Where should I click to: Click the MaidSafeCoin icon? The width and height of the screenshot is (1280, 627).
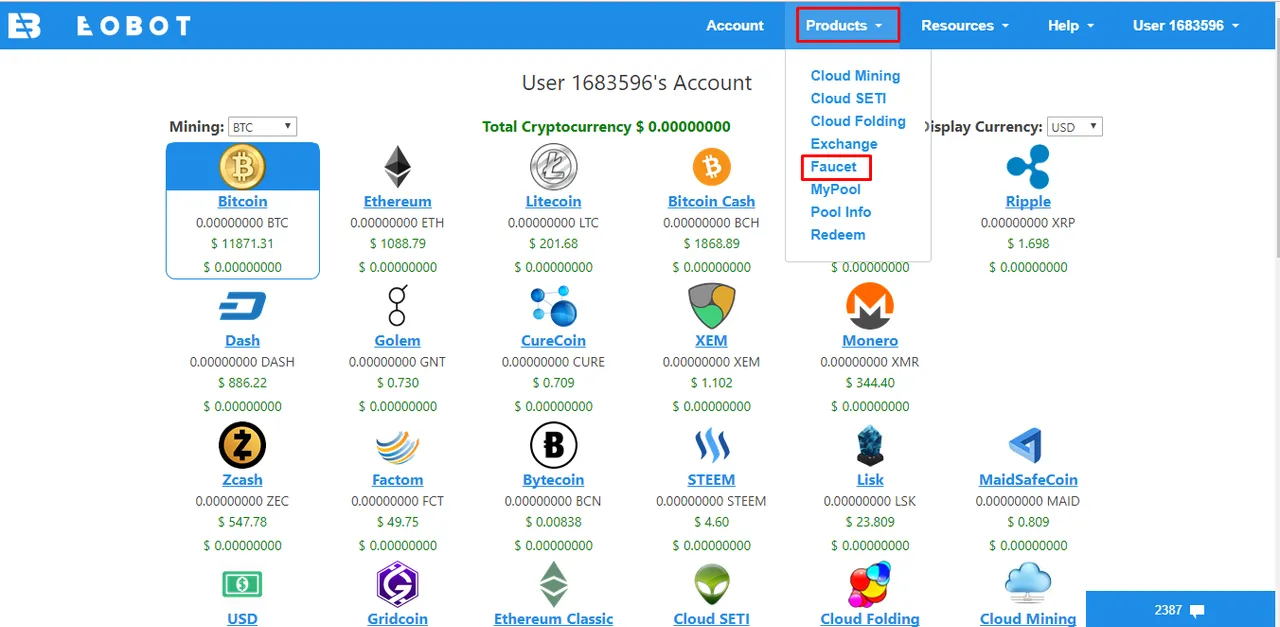tap(1028, 445)
